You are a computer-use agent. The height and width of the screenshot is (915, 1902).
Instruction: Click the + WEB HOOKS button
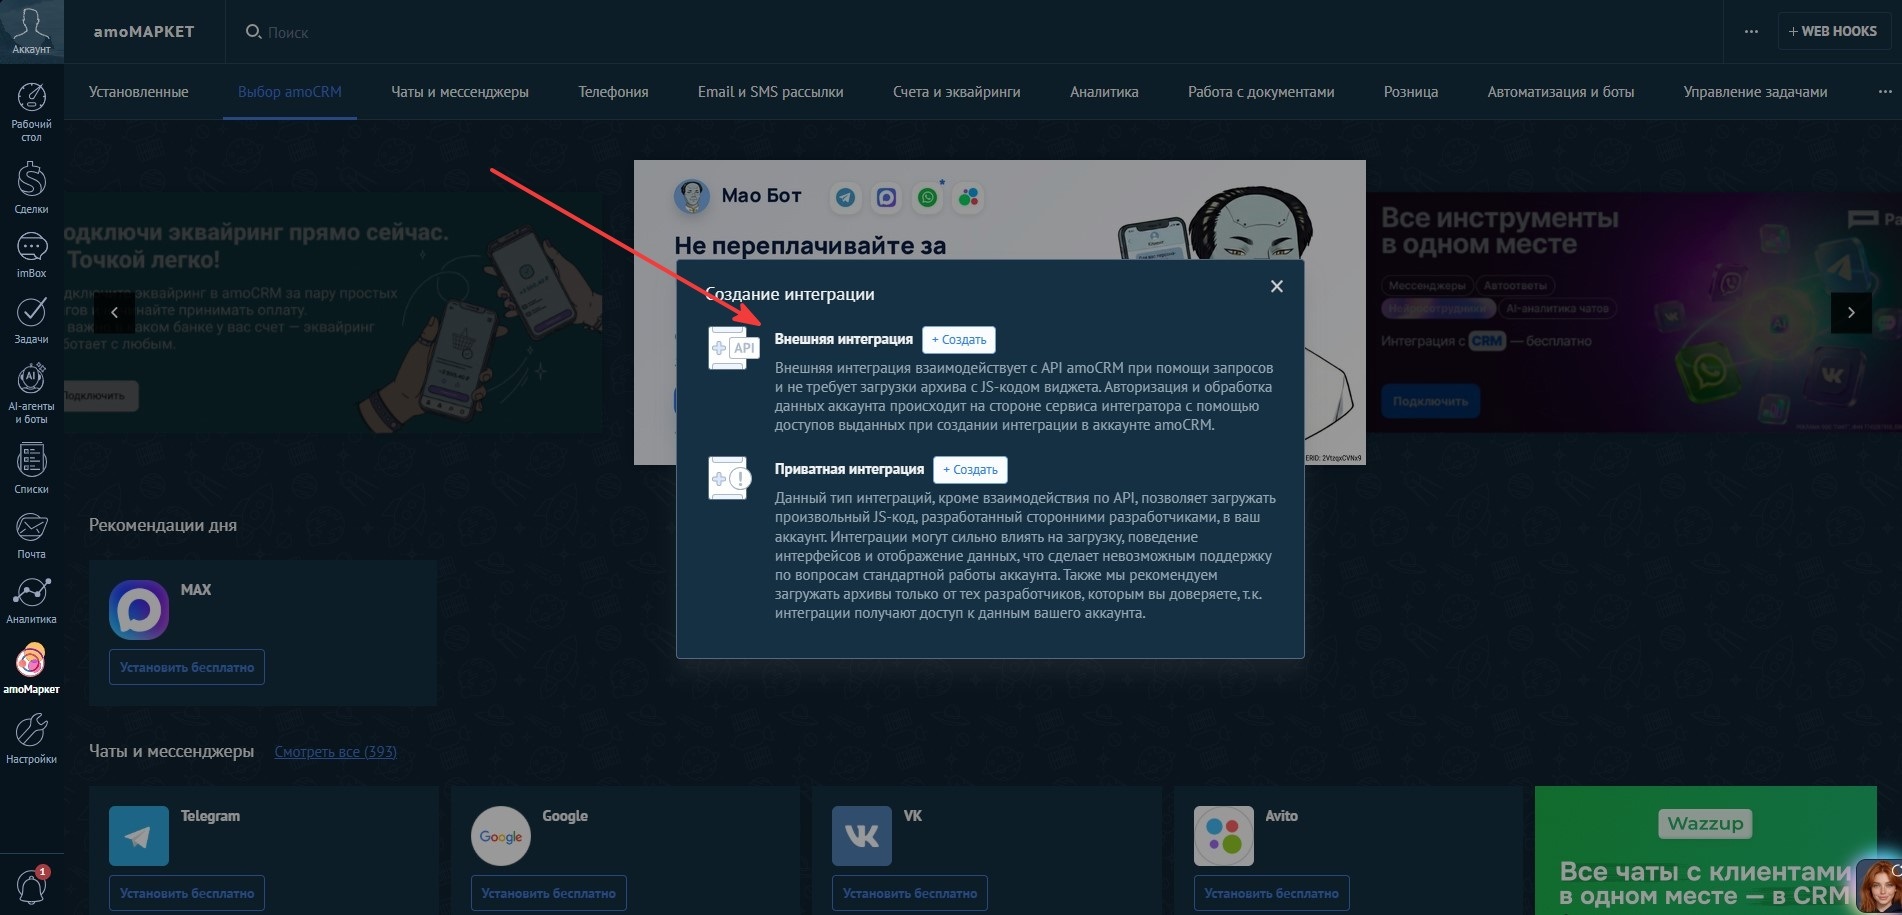pyautogui.click(x=1833, y=32)
